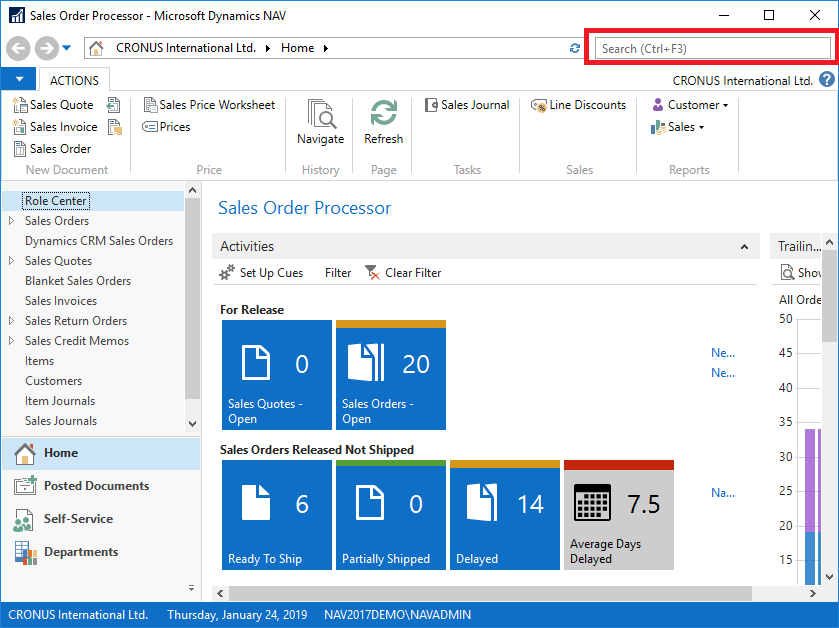Open the Ready To Ship tile

(x=277, y=515)
